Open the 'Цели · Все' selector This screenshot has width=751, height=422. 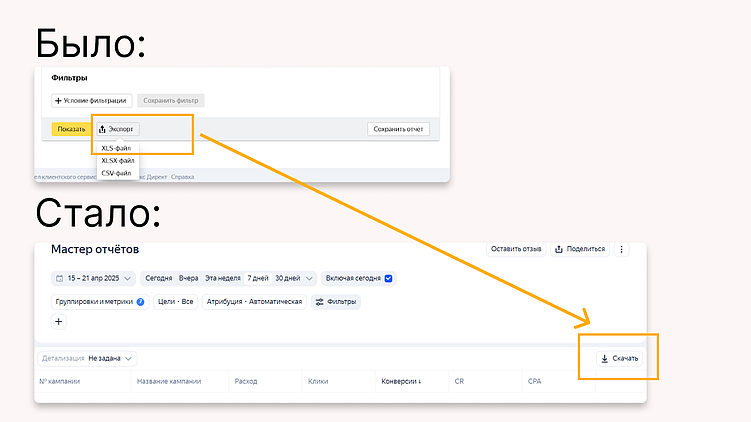tap(175, 302)
